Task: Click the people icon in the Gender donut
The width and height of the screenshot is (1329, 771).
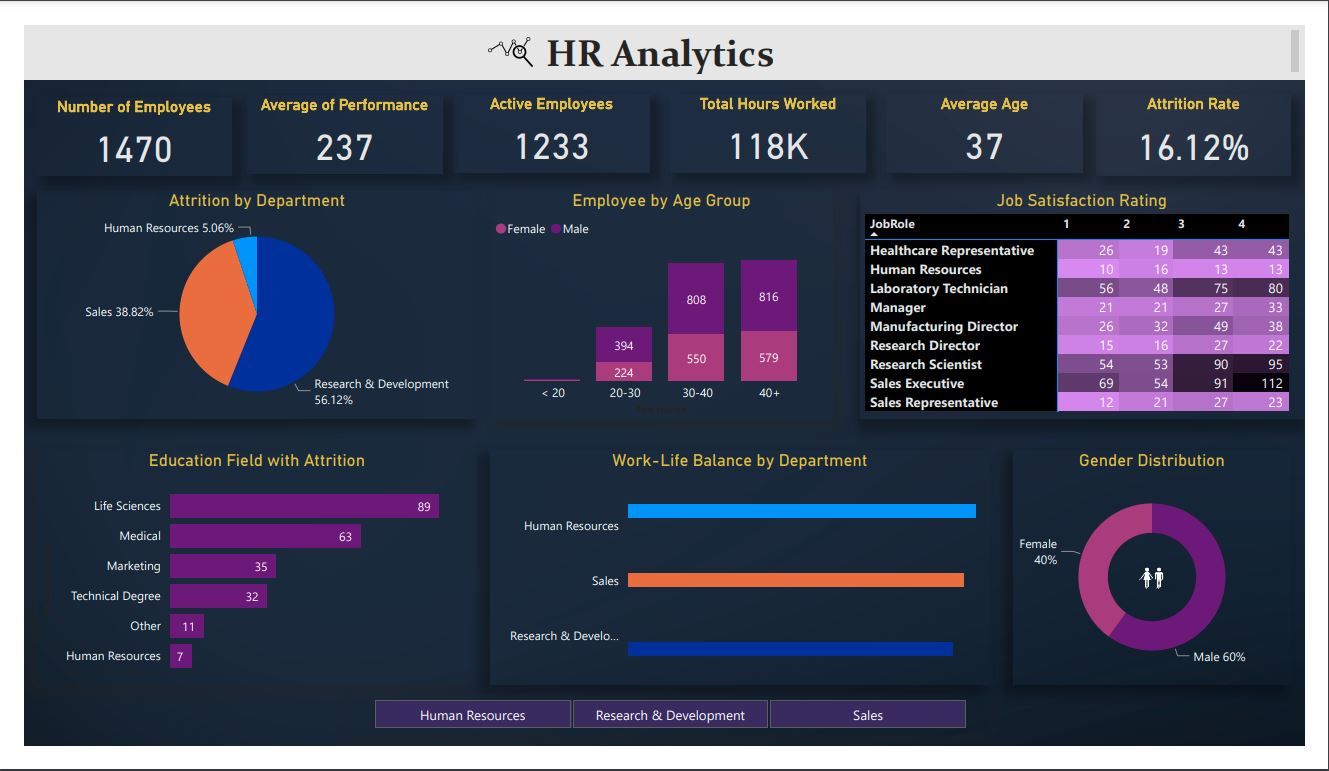Action: [x=1152, y=577]
